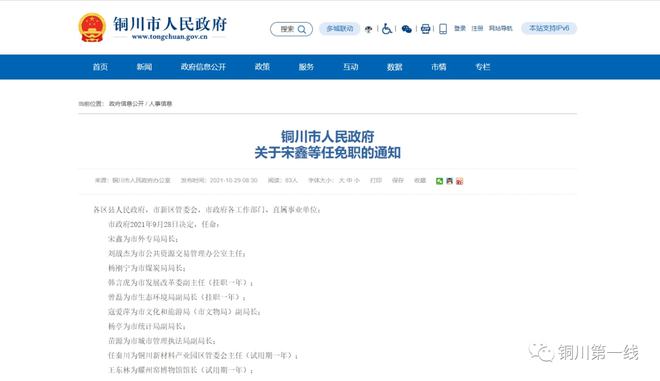Open the elderly-friendly mode icon
Viewport: 660px width, 381px height.
click(x=368, y=29)
